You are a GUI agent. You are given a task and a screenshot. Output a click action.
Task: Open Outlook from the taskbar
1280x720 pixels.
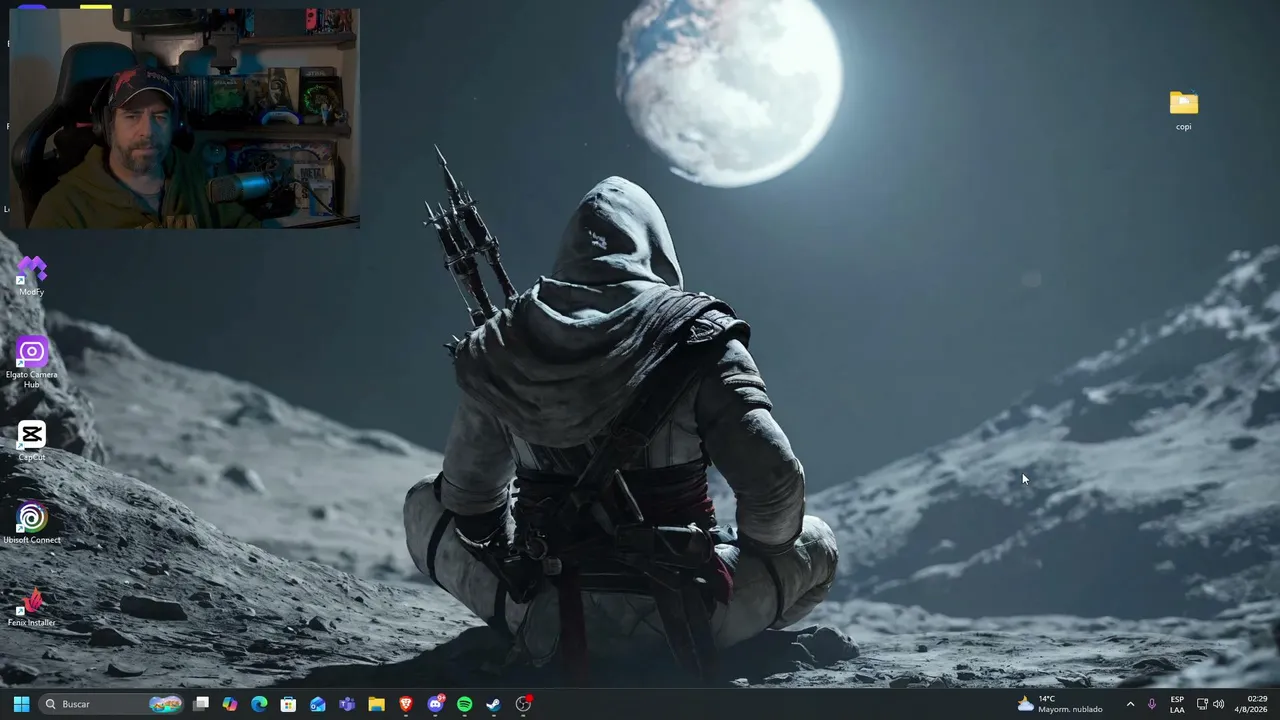(318, 704)
